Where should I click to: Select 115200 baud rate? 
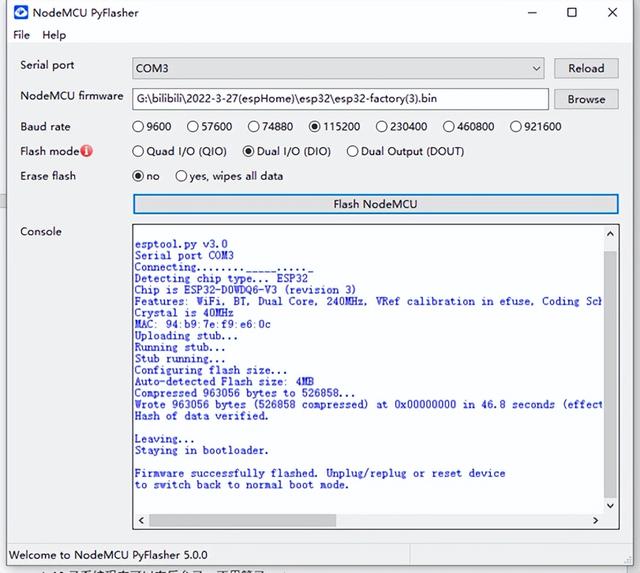click(x=334, y=127)
